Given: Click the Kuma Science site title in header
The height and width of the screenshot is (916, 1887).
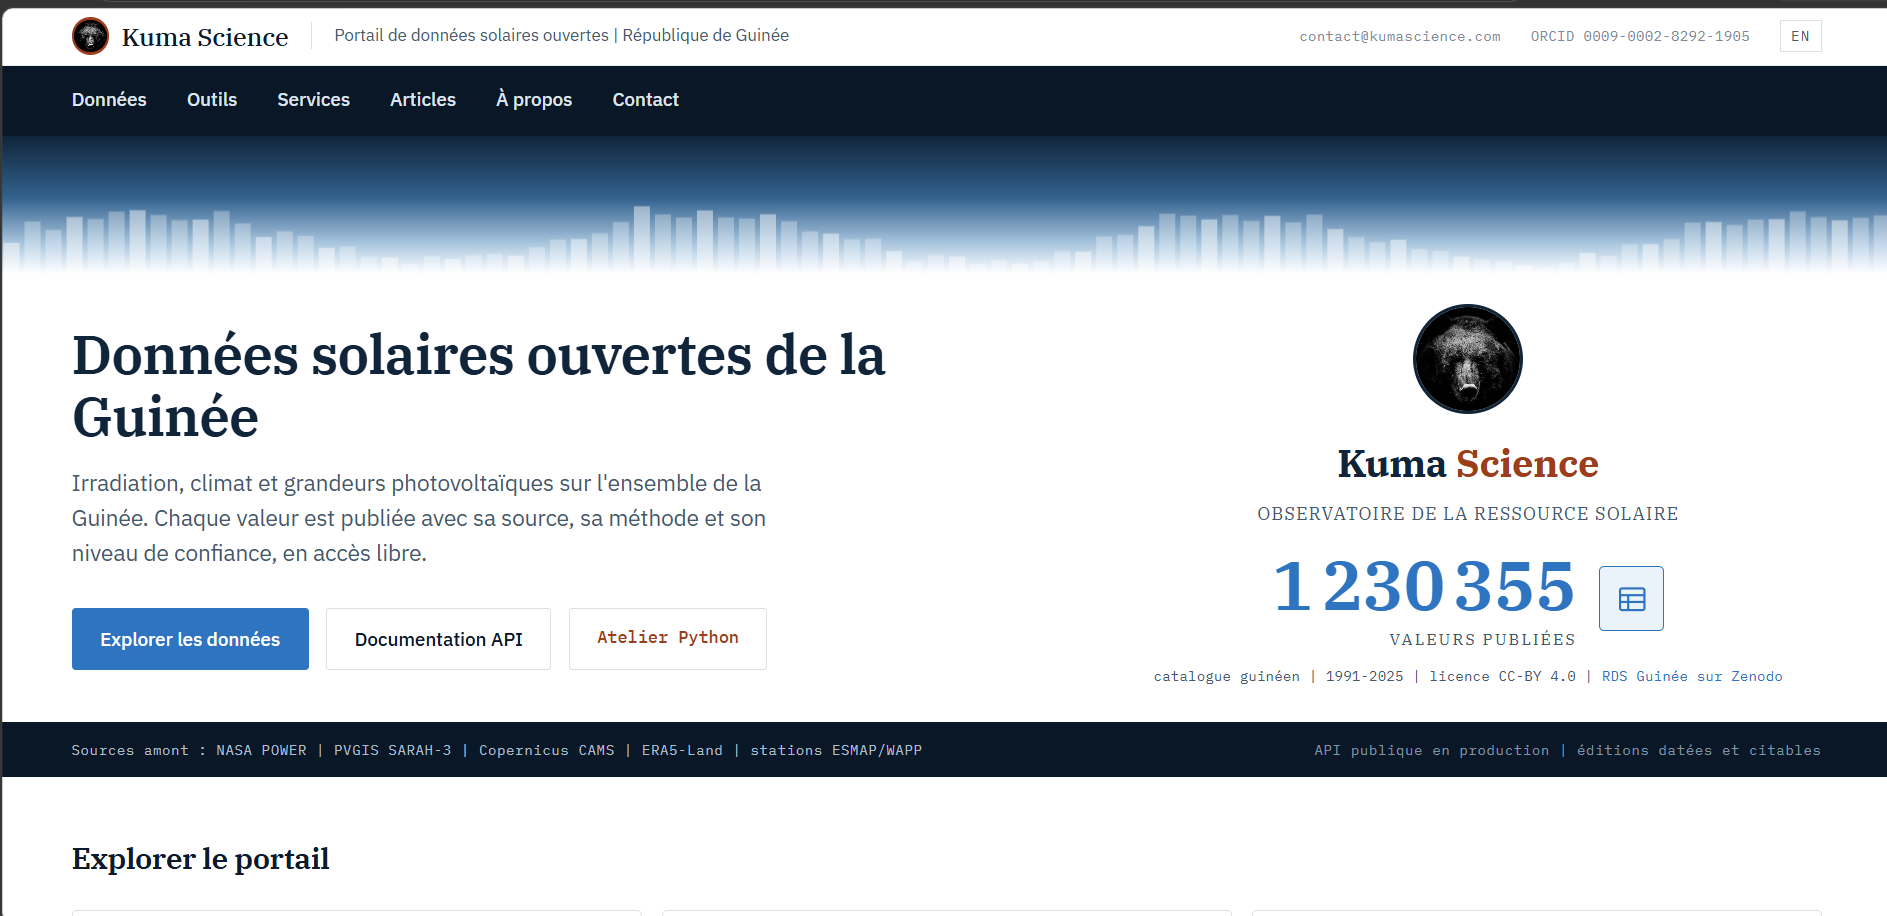Looking at the screenshot, I should tap(205, 37).
